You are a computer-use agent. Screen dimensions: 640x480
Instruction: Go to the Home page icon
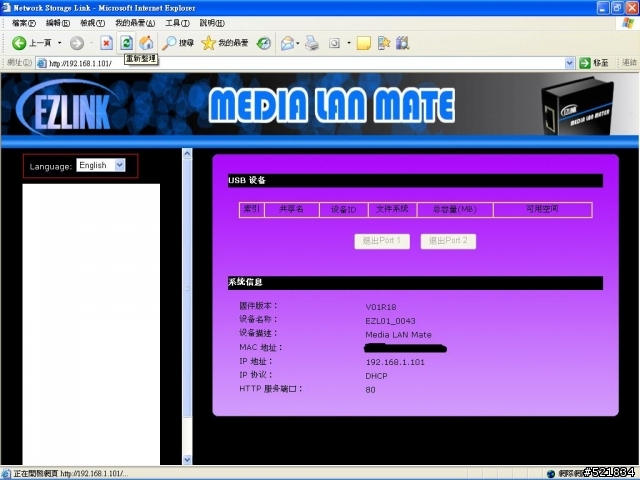[x=146, y=43]
